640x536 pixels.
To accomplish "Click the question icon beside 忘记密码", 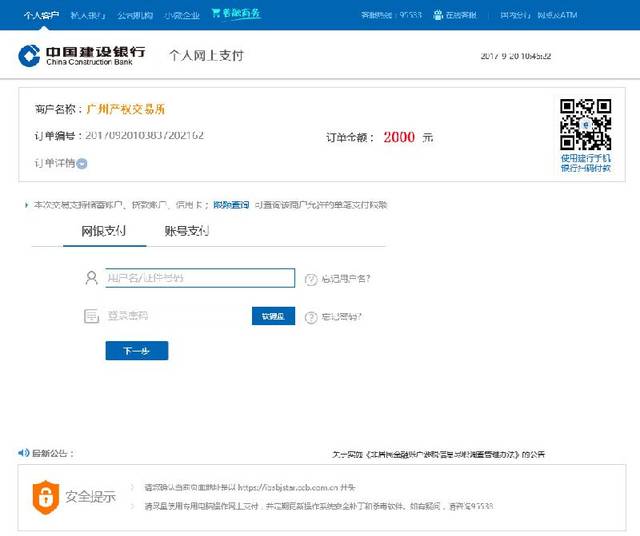I will click(x=311, y=318).
